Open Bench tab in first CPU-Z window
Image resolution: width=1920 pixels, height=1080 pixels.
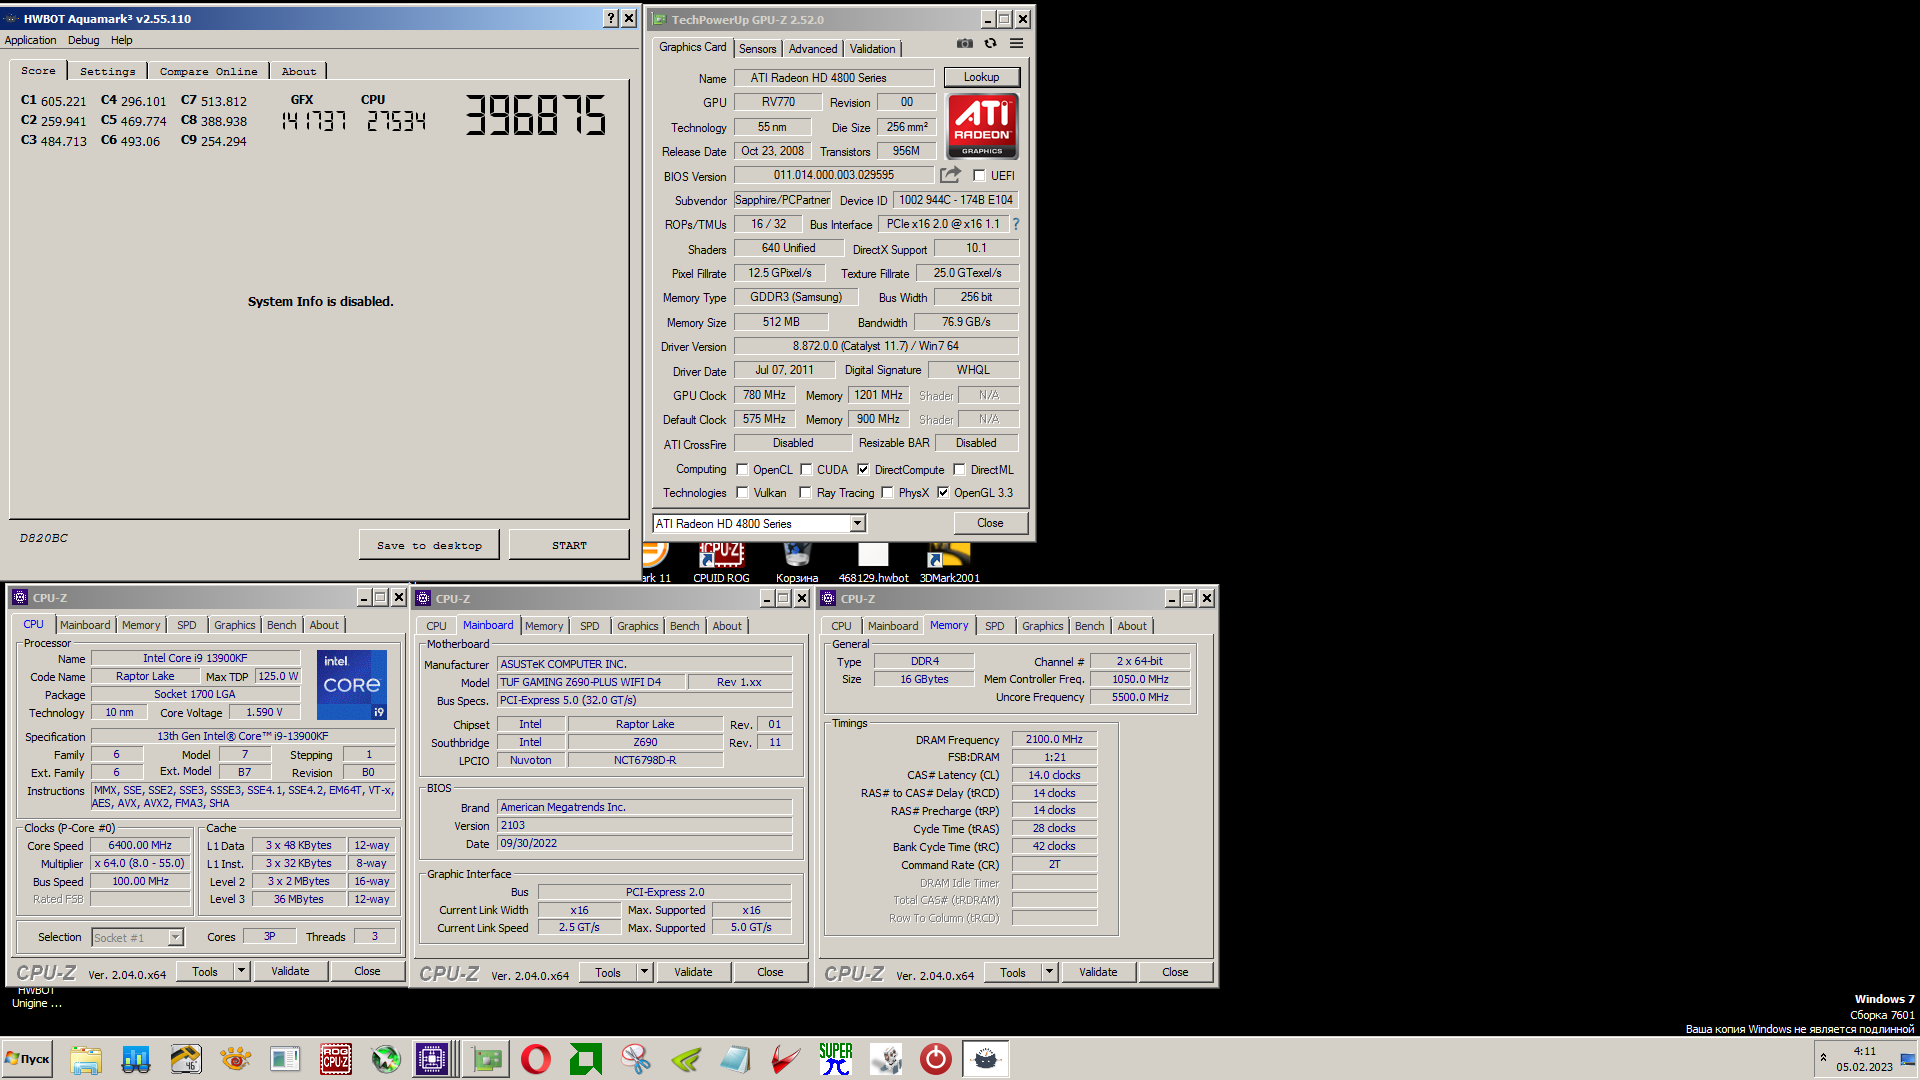(281, 625)
